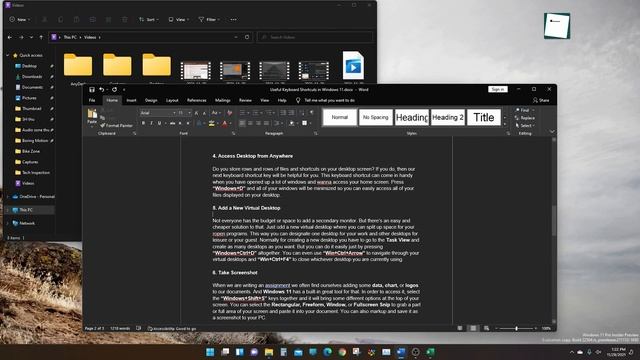Viewport: 640px width, 360px height.
Task: Activate the Format Painter tool
Action: (x=116, y=126)
